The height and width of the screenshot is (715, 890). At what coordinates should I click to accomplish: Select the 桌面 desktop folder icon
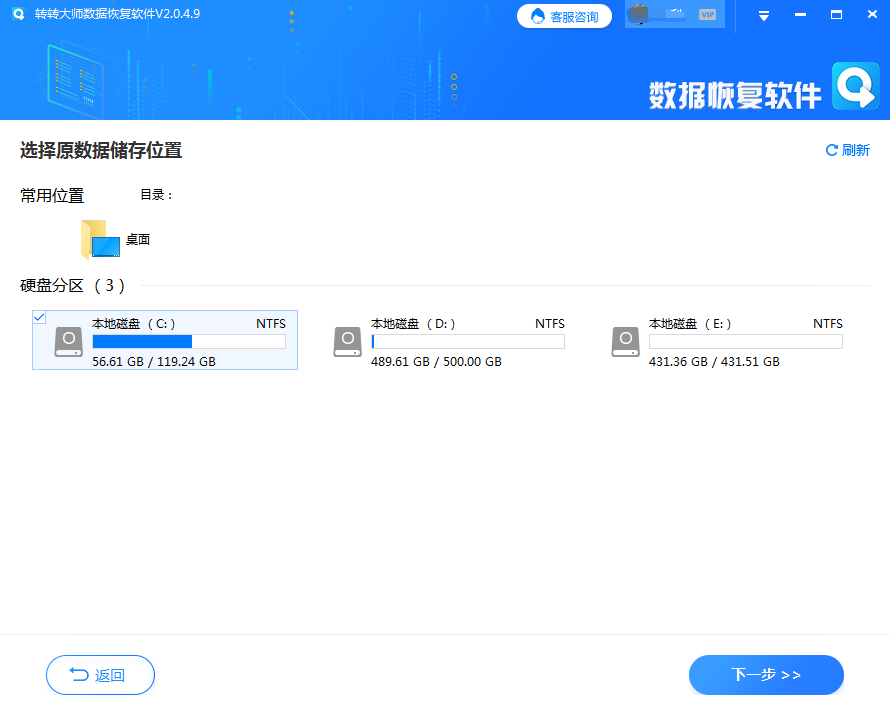pos(100,239)
